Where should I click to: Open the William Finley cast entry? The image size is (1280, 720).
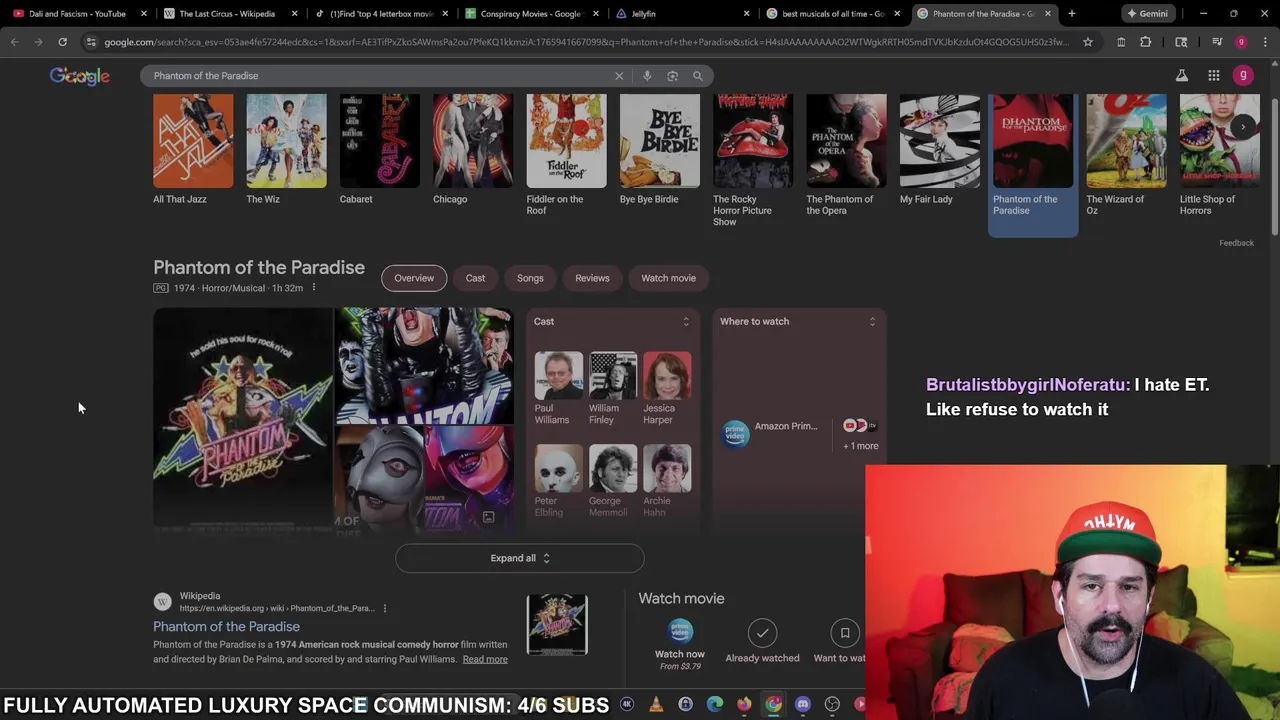coord(613,388)
